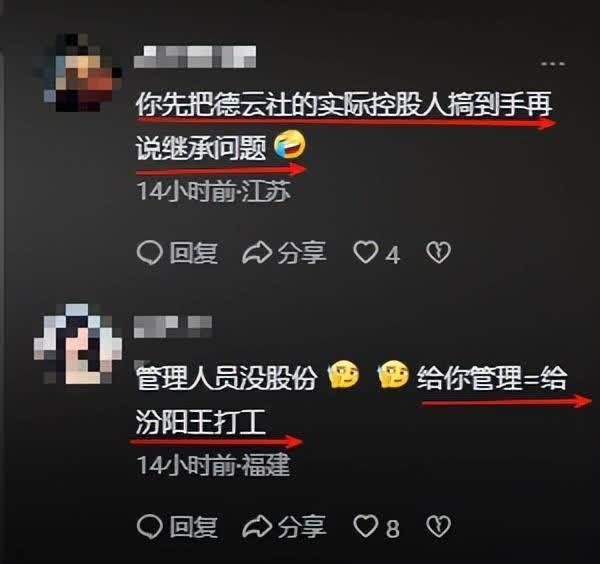Screen dimensions: 600x564
Task: Like the Fujian comment showing 8 likes
Action: point(365,526)
